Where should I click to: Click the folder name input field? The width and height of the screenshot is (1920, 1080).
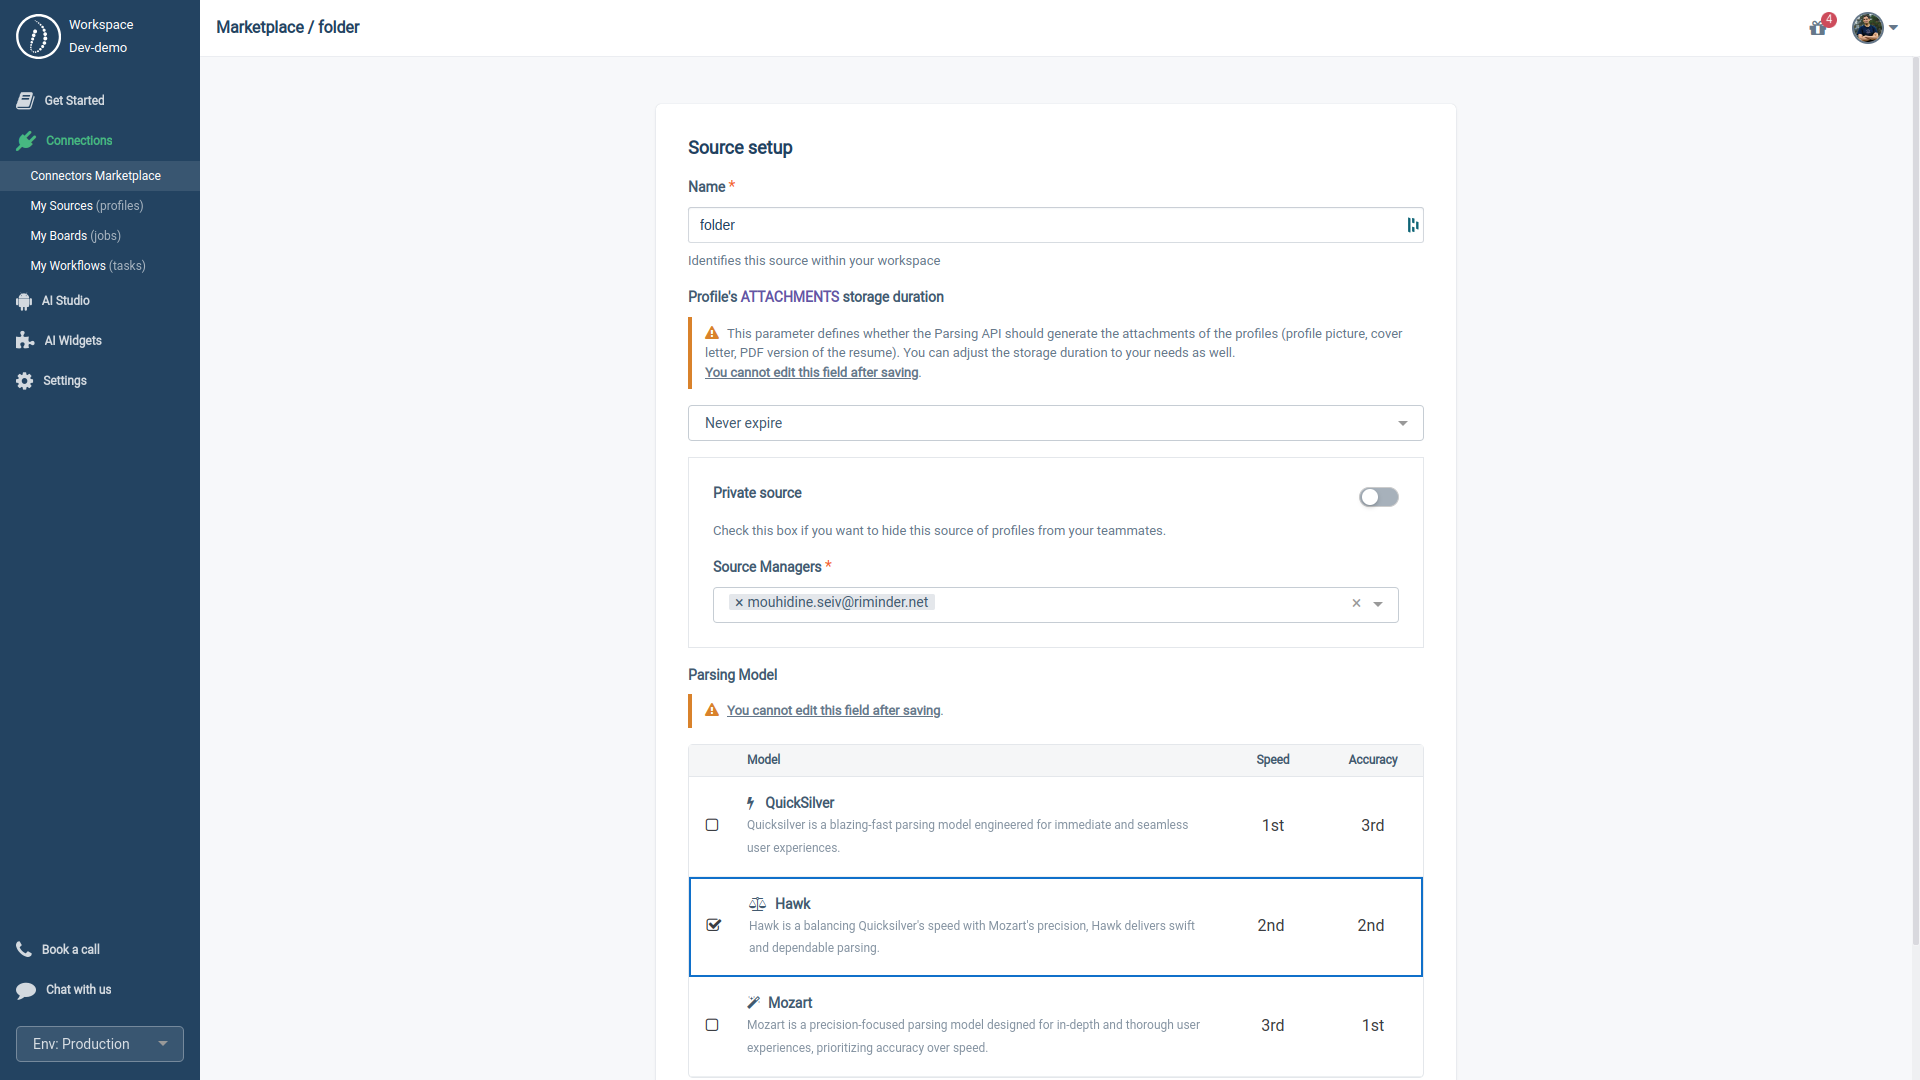1055,224
